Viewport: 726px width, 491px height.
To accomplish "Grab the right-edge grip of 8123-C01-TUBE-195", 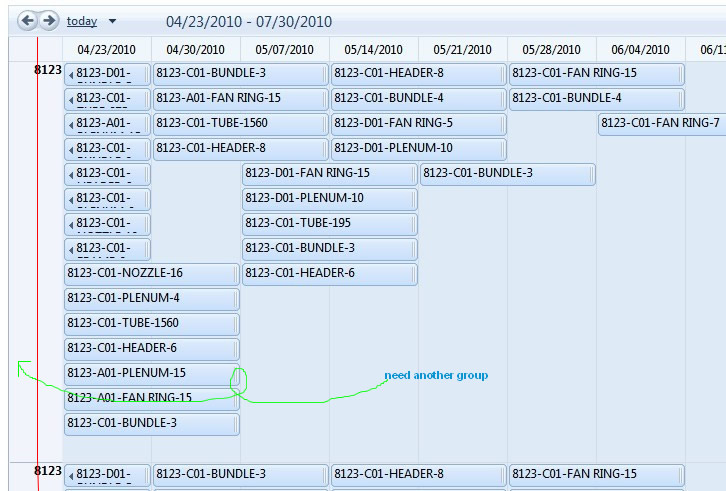I will tap(414, 225).
